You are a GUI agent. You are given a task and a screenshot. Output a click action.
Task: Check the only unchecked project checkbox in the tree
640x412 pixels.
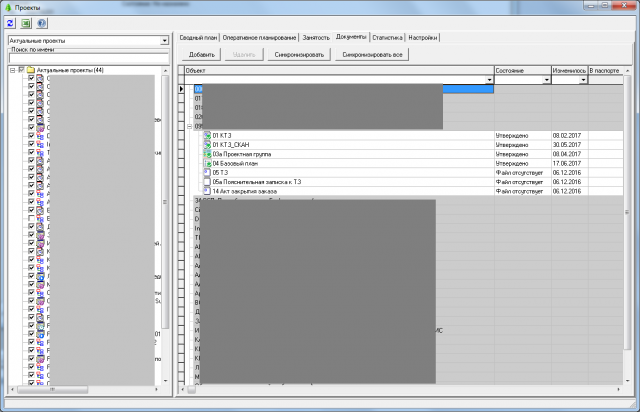pos(31,218)
